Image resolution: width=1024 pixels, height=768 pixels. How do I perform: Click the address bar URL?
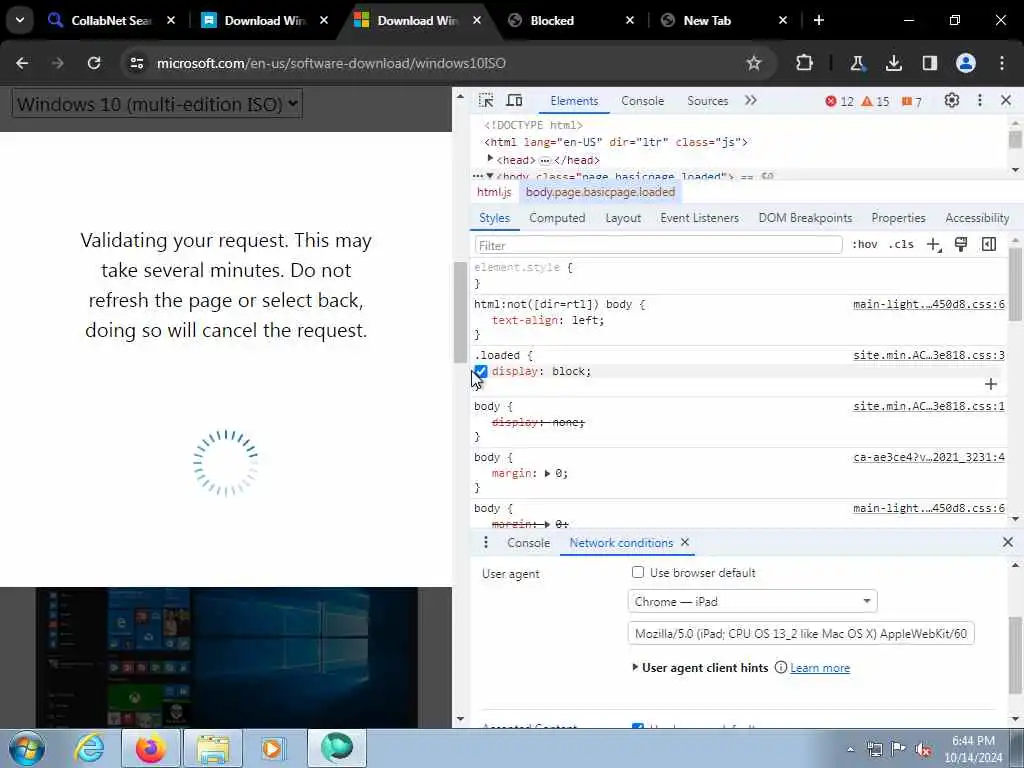[332, 63]
